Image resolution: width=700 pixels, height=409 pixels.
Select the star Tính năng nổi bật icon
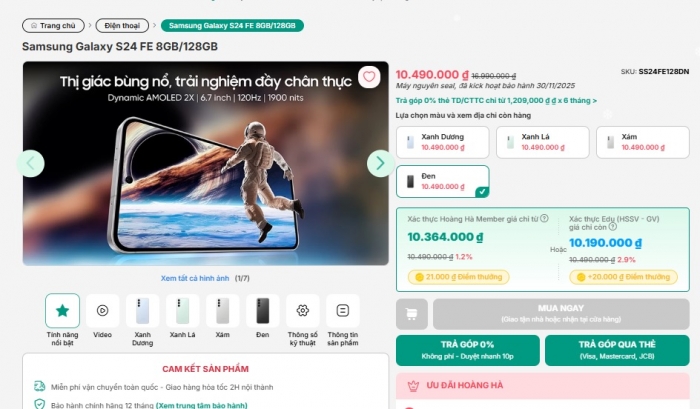pyautogui.click(x=62, y=310)
